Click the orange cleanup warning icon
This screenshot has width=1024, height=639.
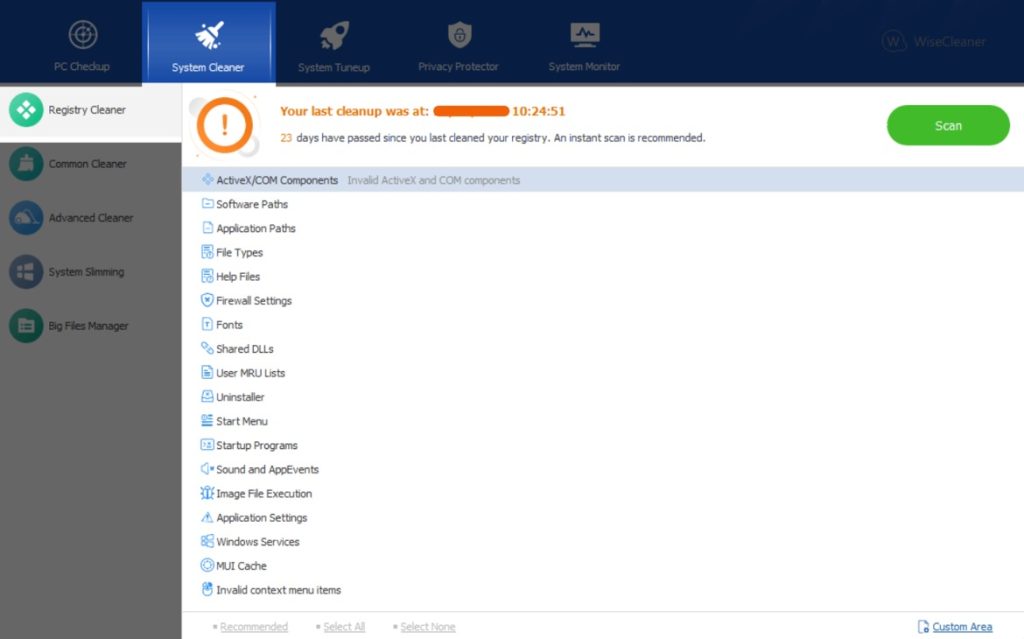(x=224, y=122)
